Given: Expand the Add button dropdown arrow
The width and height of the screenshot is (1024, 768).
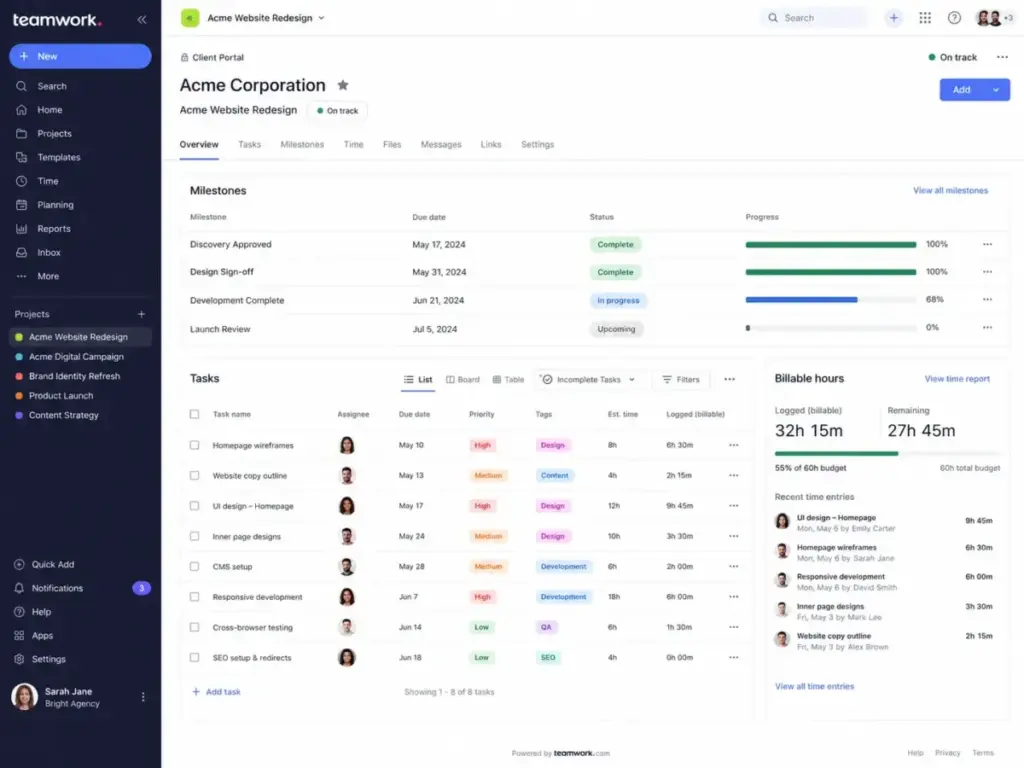Looking at the screenshot, I should (995, 90).
